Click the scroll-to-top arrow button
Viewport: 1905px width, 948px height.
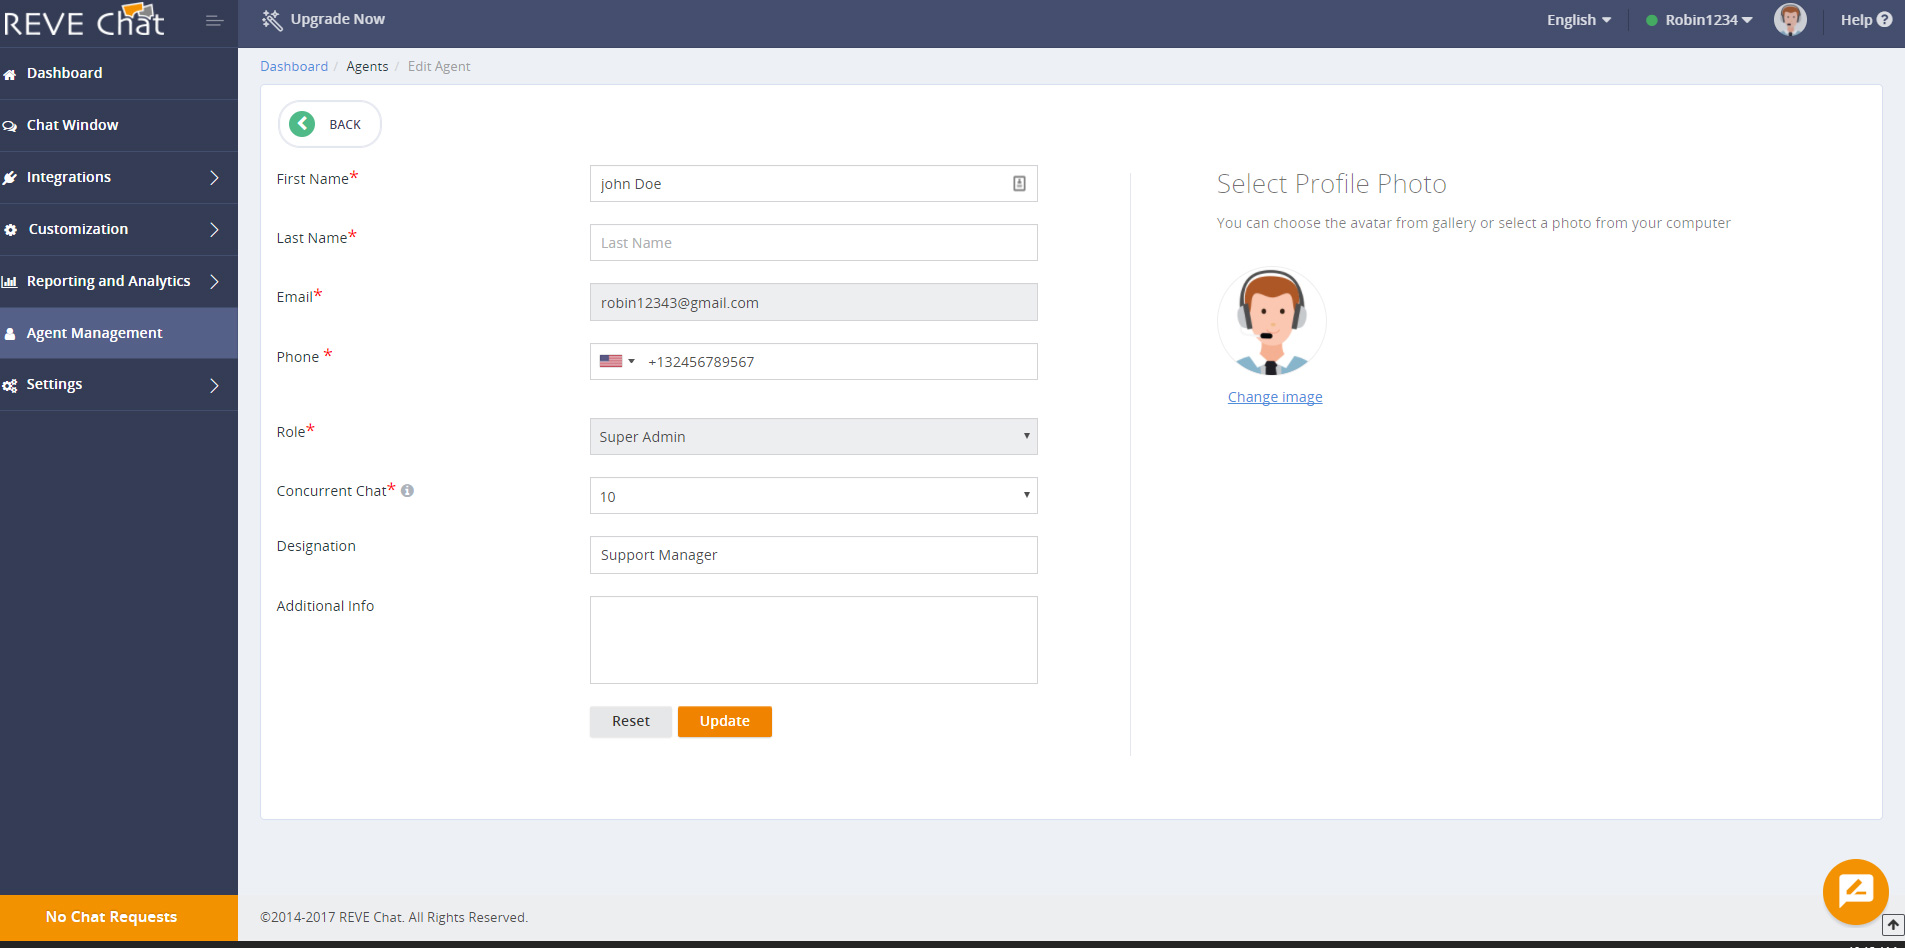(1893, 925)
